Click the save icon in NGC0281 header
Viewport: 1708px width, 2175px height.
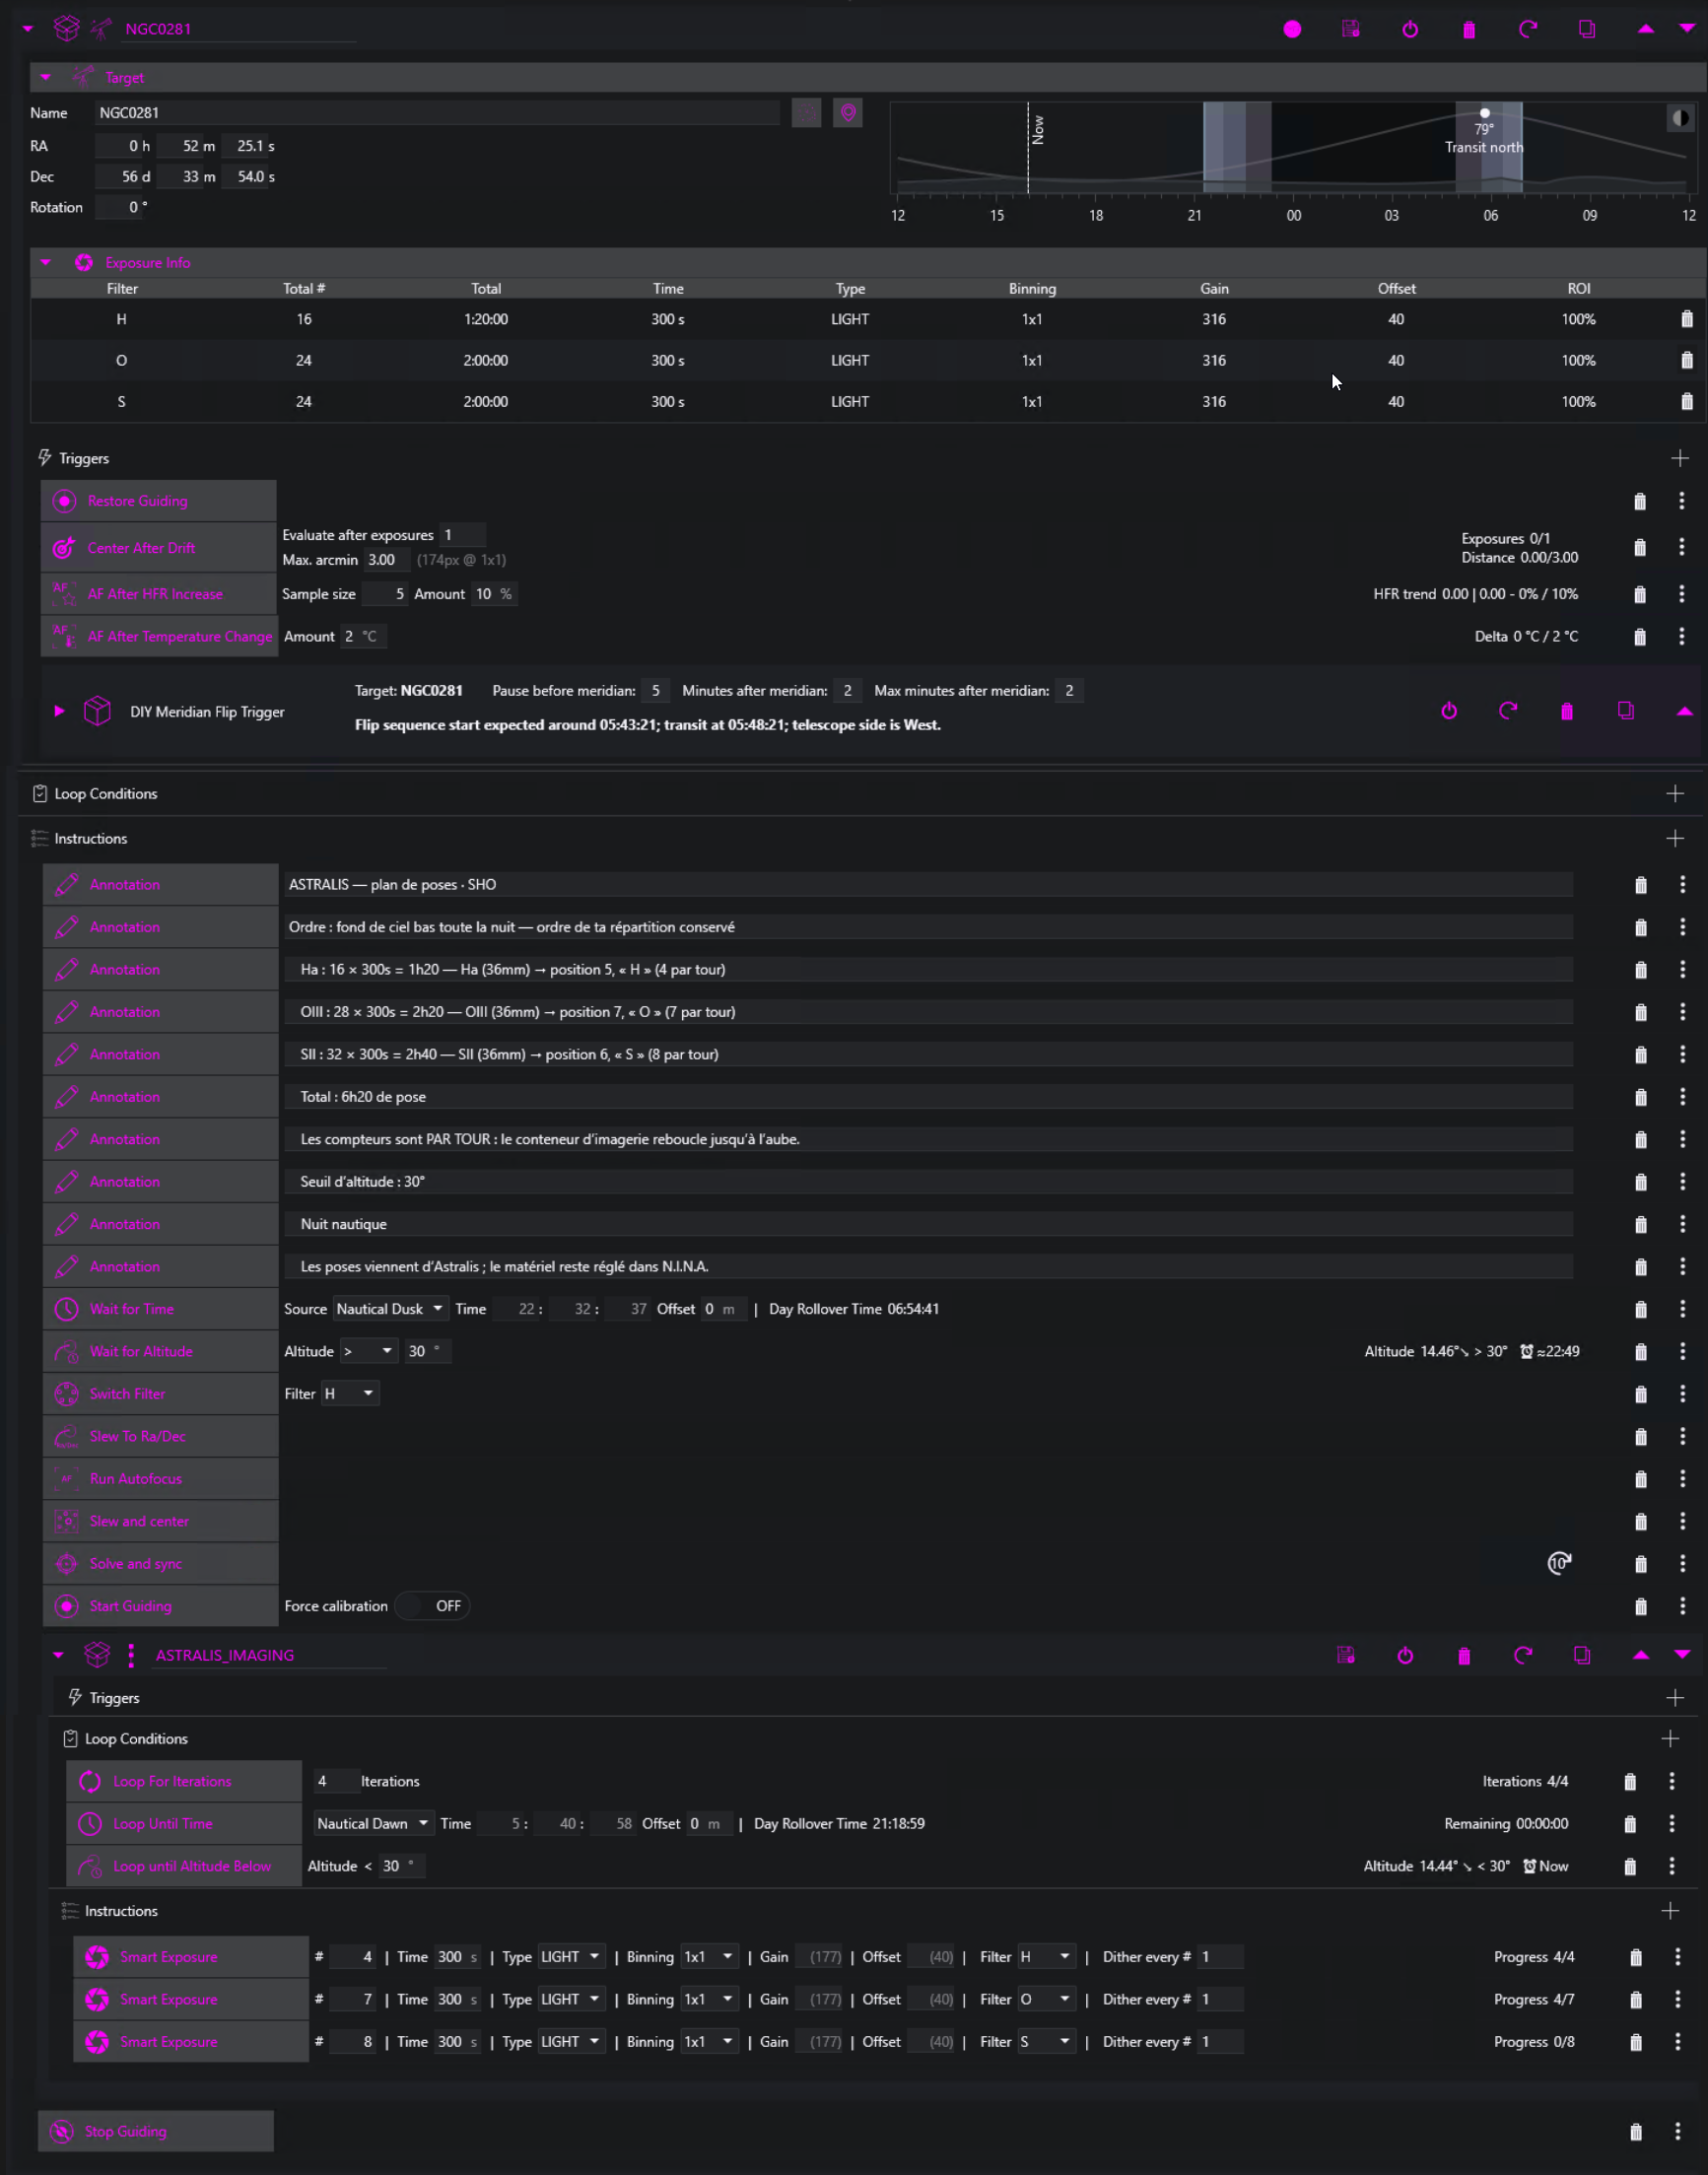(1350, 29)
